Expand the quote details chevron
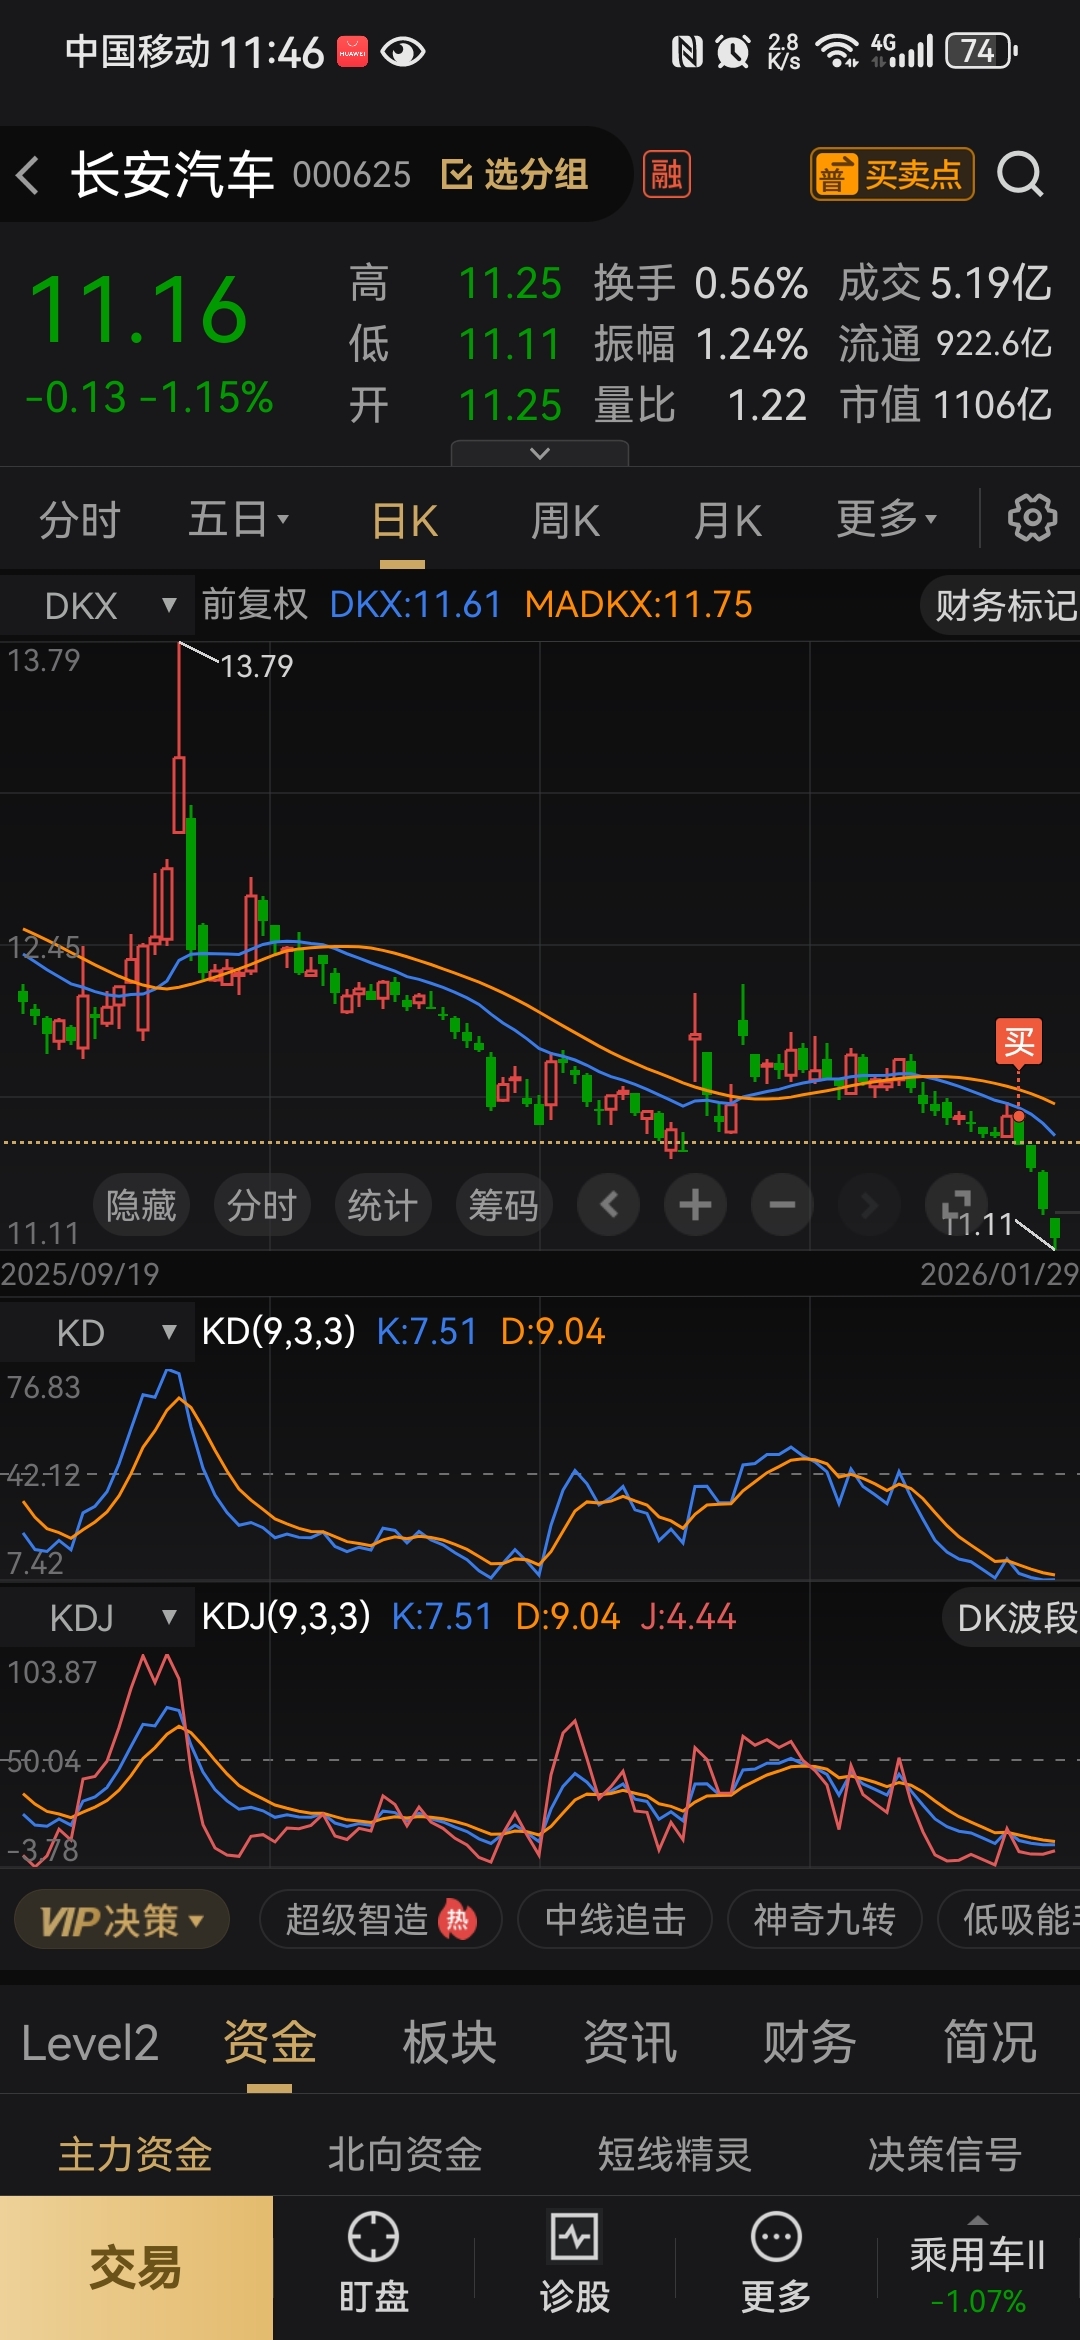 point(540,453)
